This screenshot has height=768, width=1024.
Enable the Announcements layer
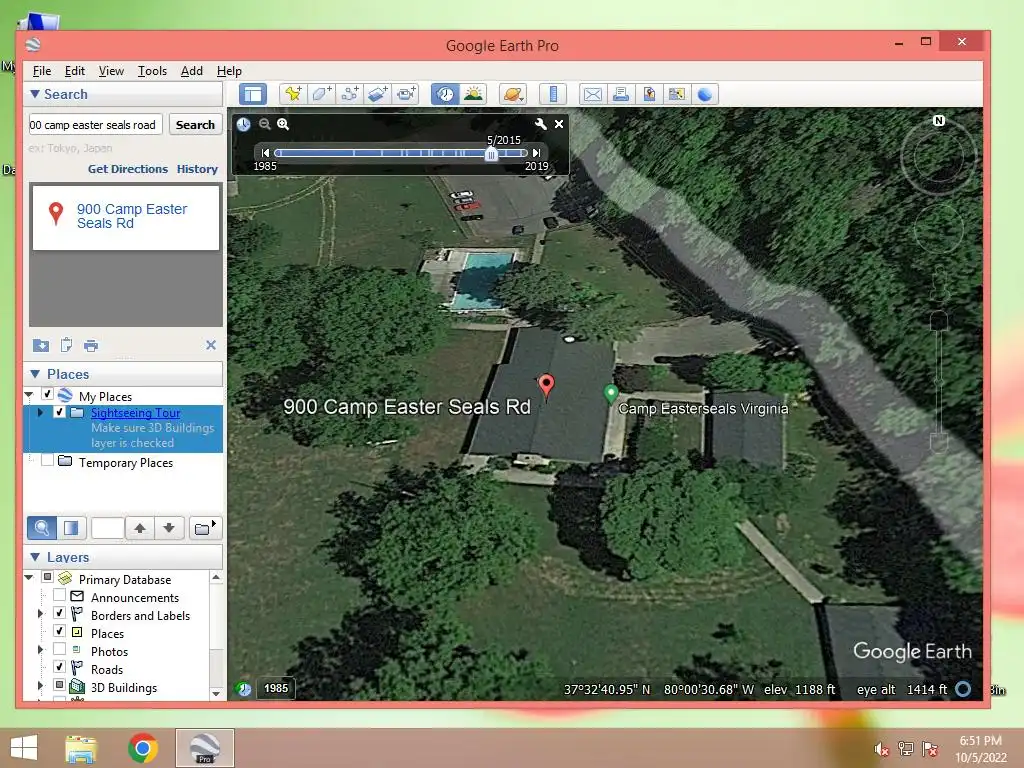click(59, 595)
